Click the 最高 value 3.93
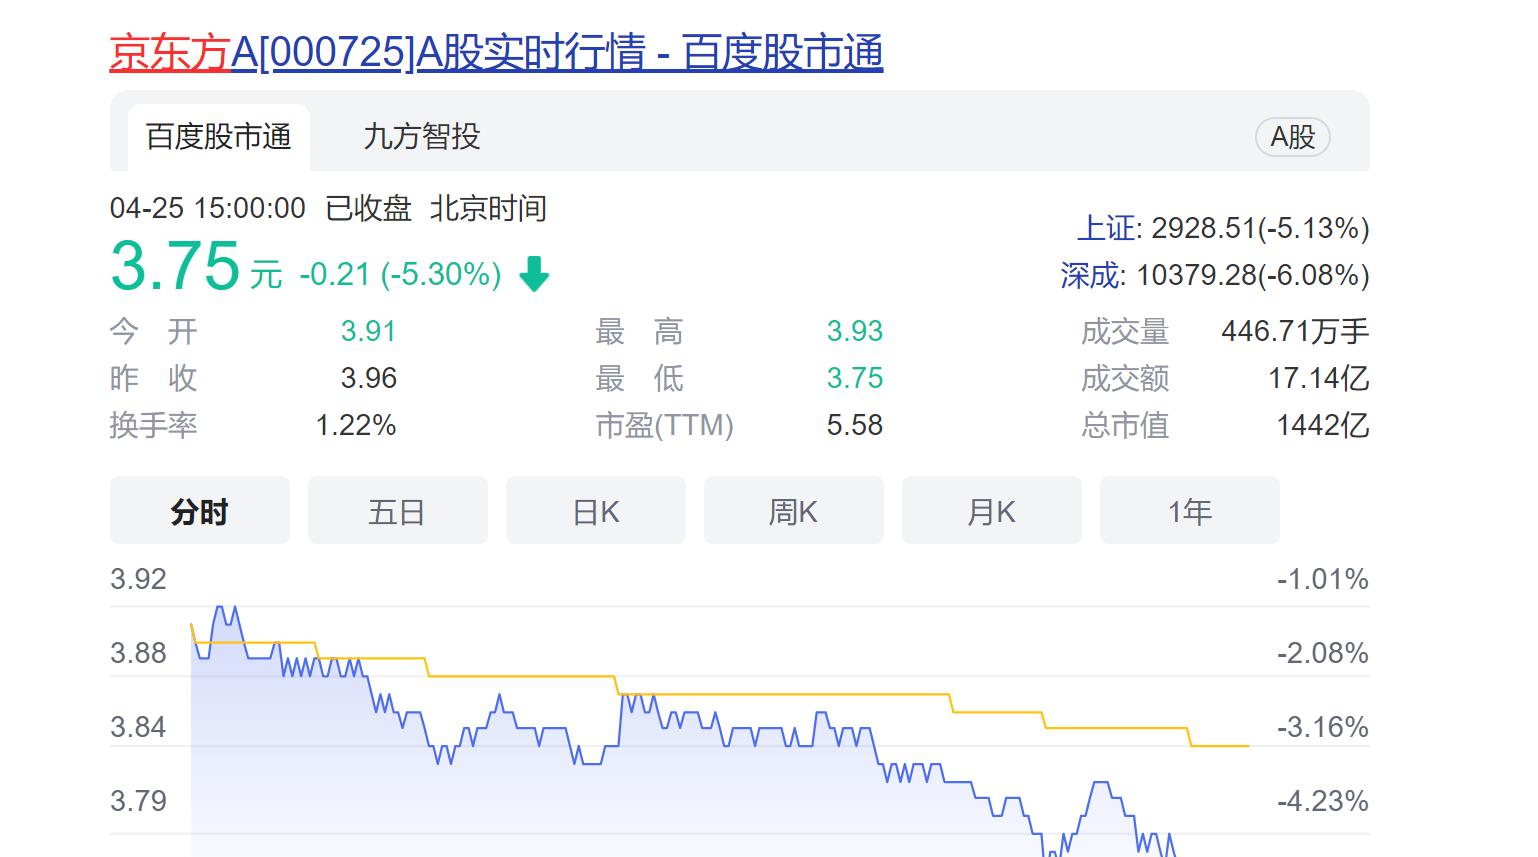This screenshot has height=857, width=1538. (855, 331)
